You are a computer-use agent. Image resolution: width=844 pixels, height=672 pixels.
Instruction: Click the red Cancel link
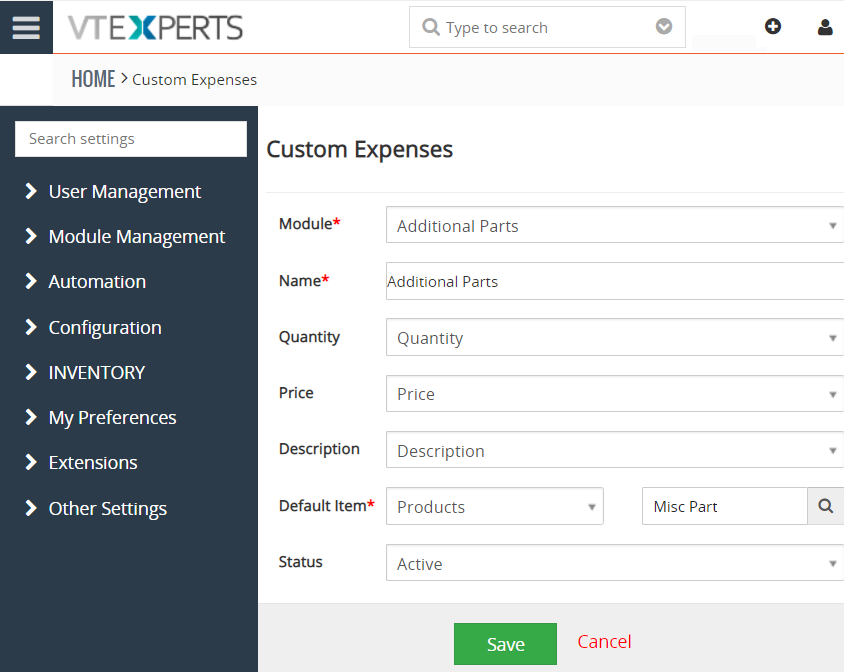coord(604,642)
